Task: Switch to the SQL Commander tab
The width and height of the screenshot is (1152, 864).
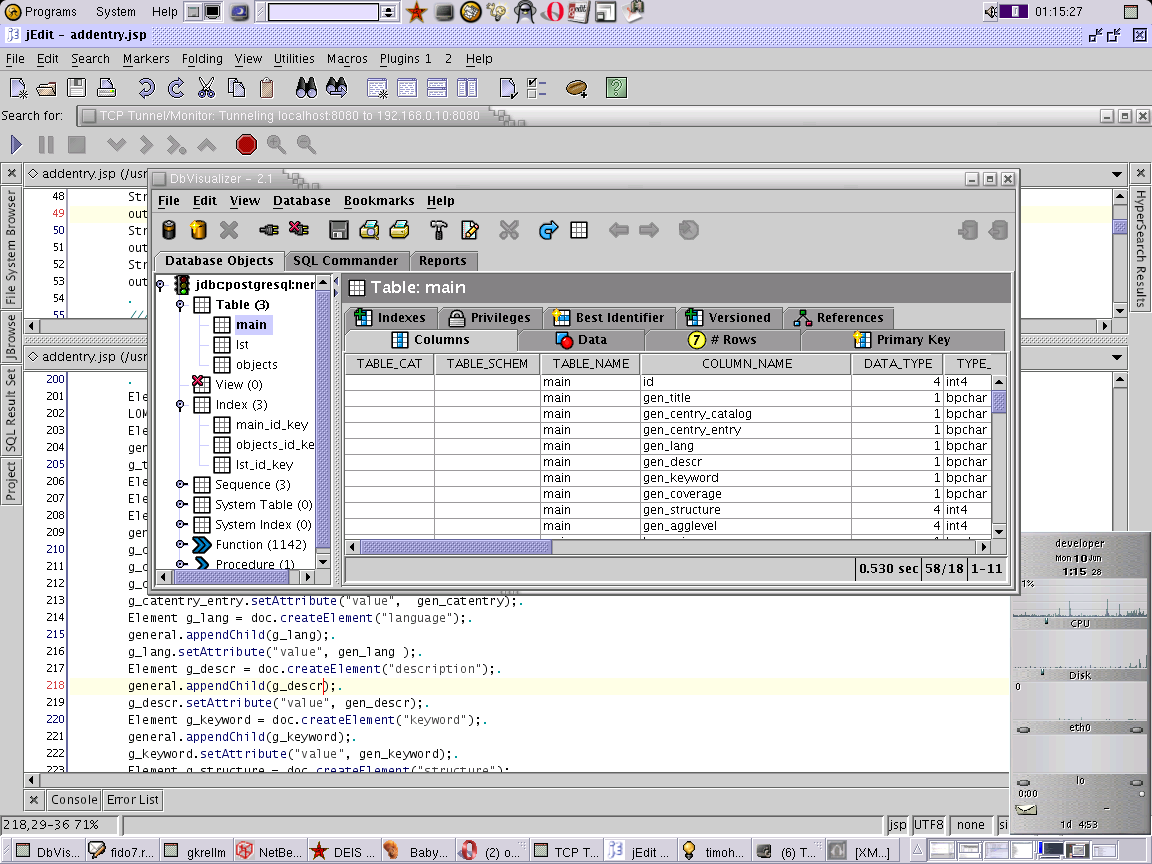Action: [x=345, y=261]
